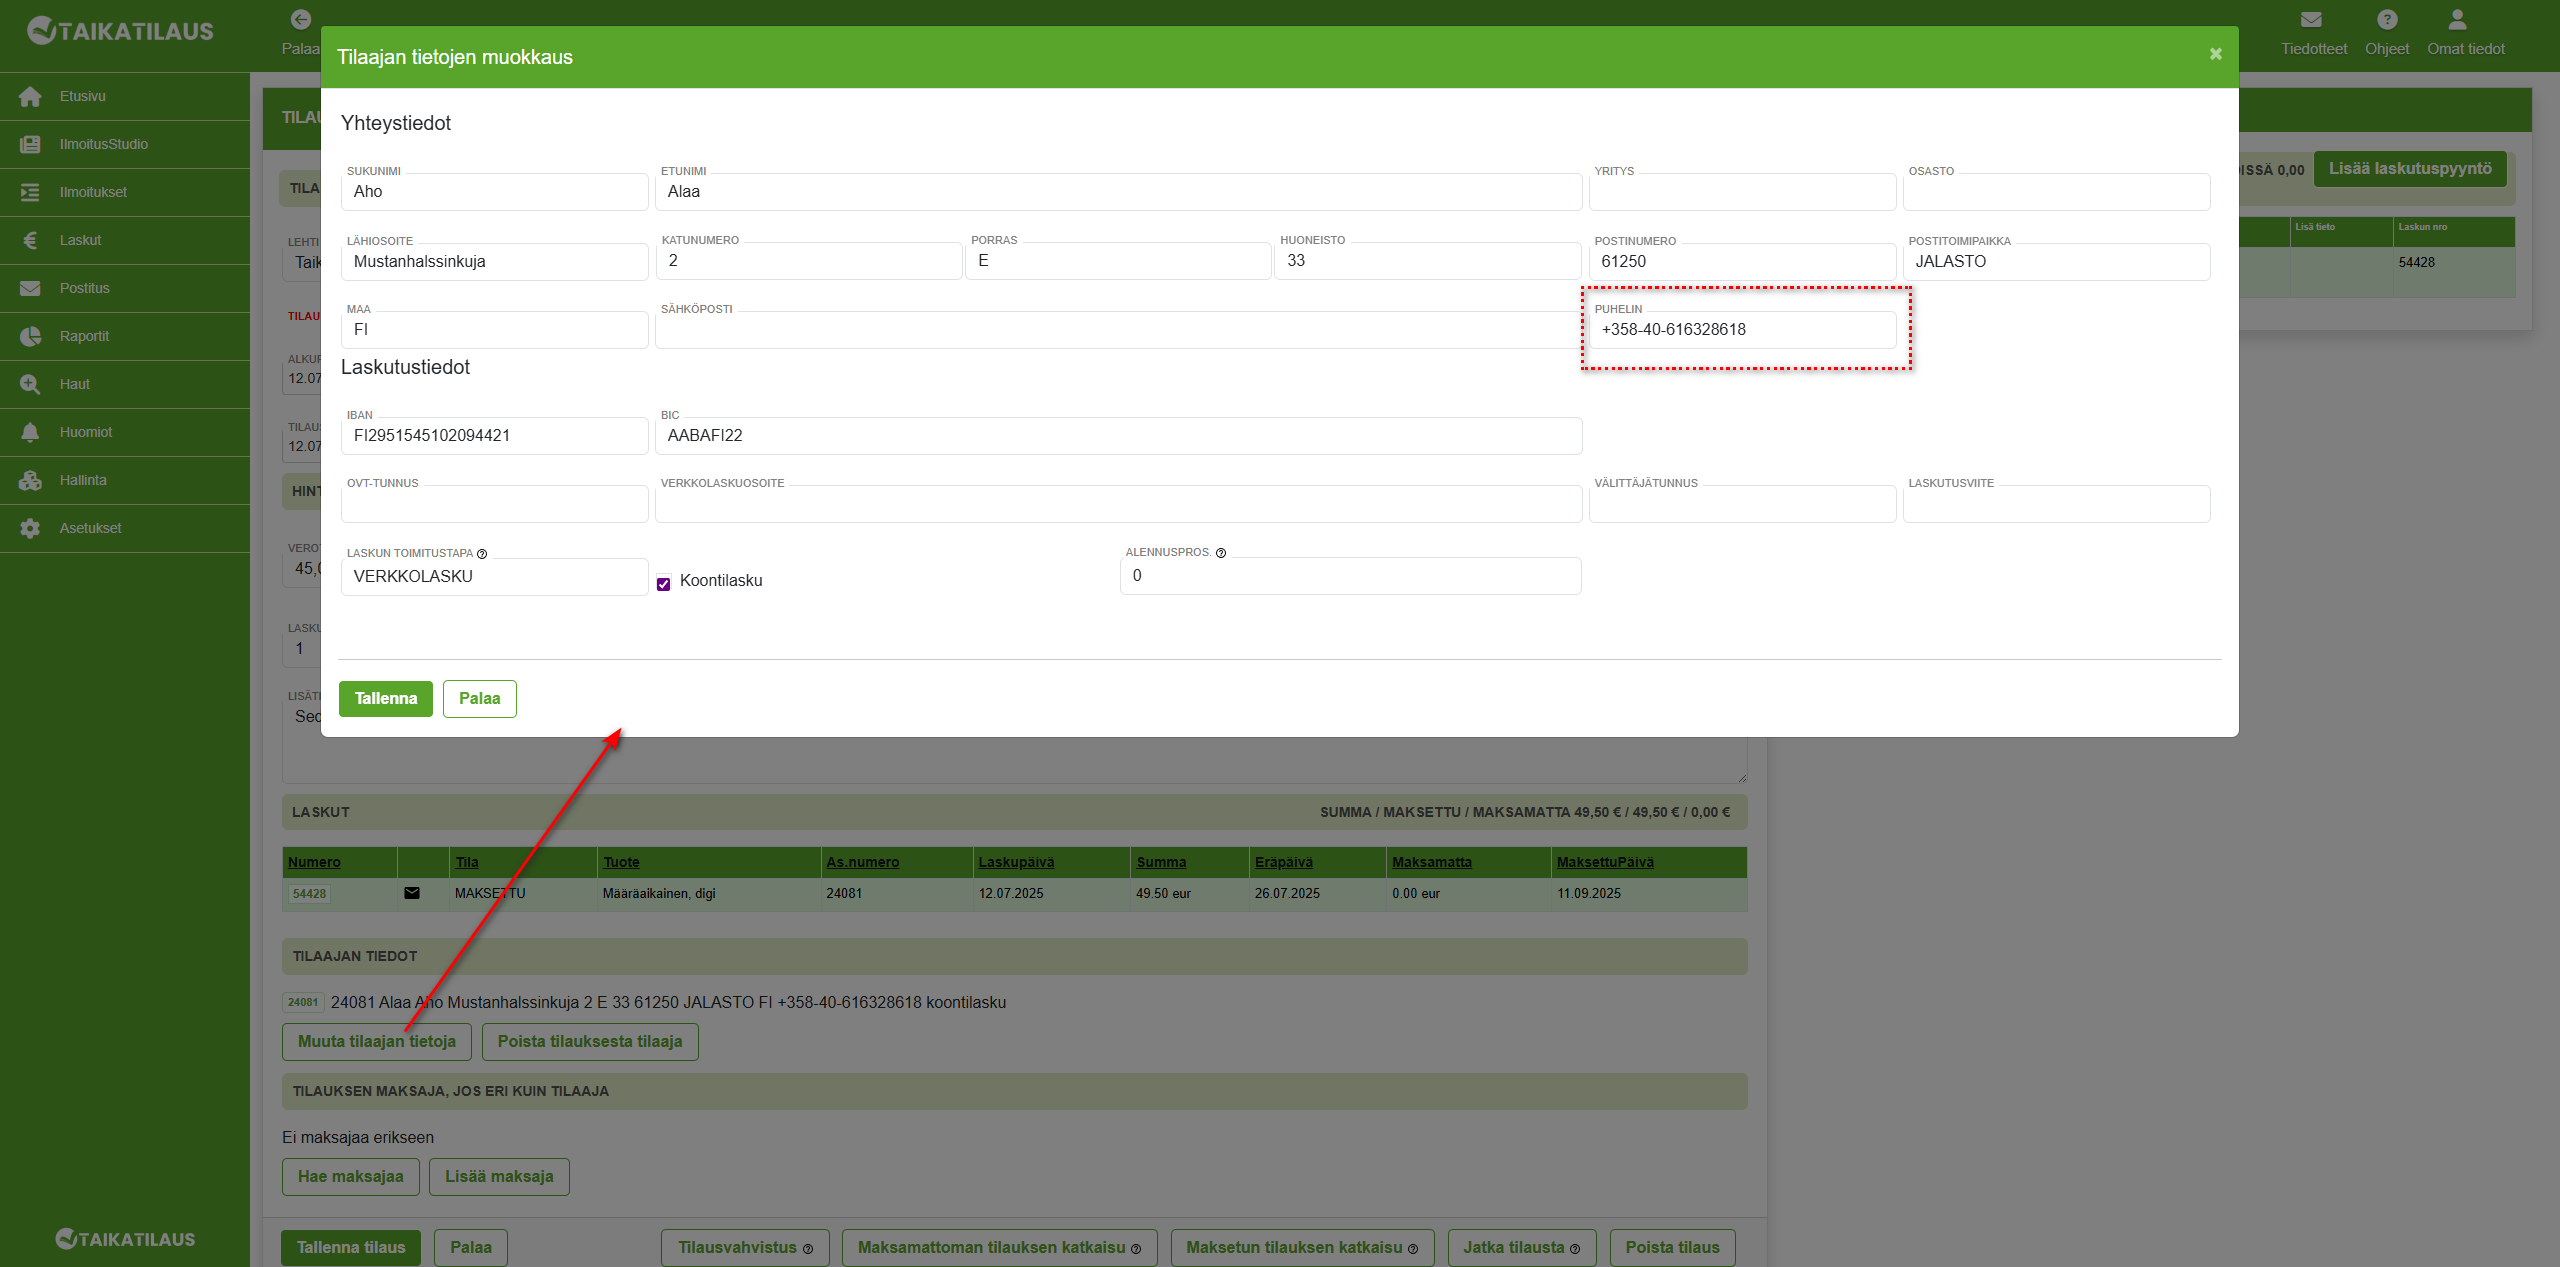The image size is (2560, 1267).
Task: Open the Maa field showing FI
Action: click(494, 330)
